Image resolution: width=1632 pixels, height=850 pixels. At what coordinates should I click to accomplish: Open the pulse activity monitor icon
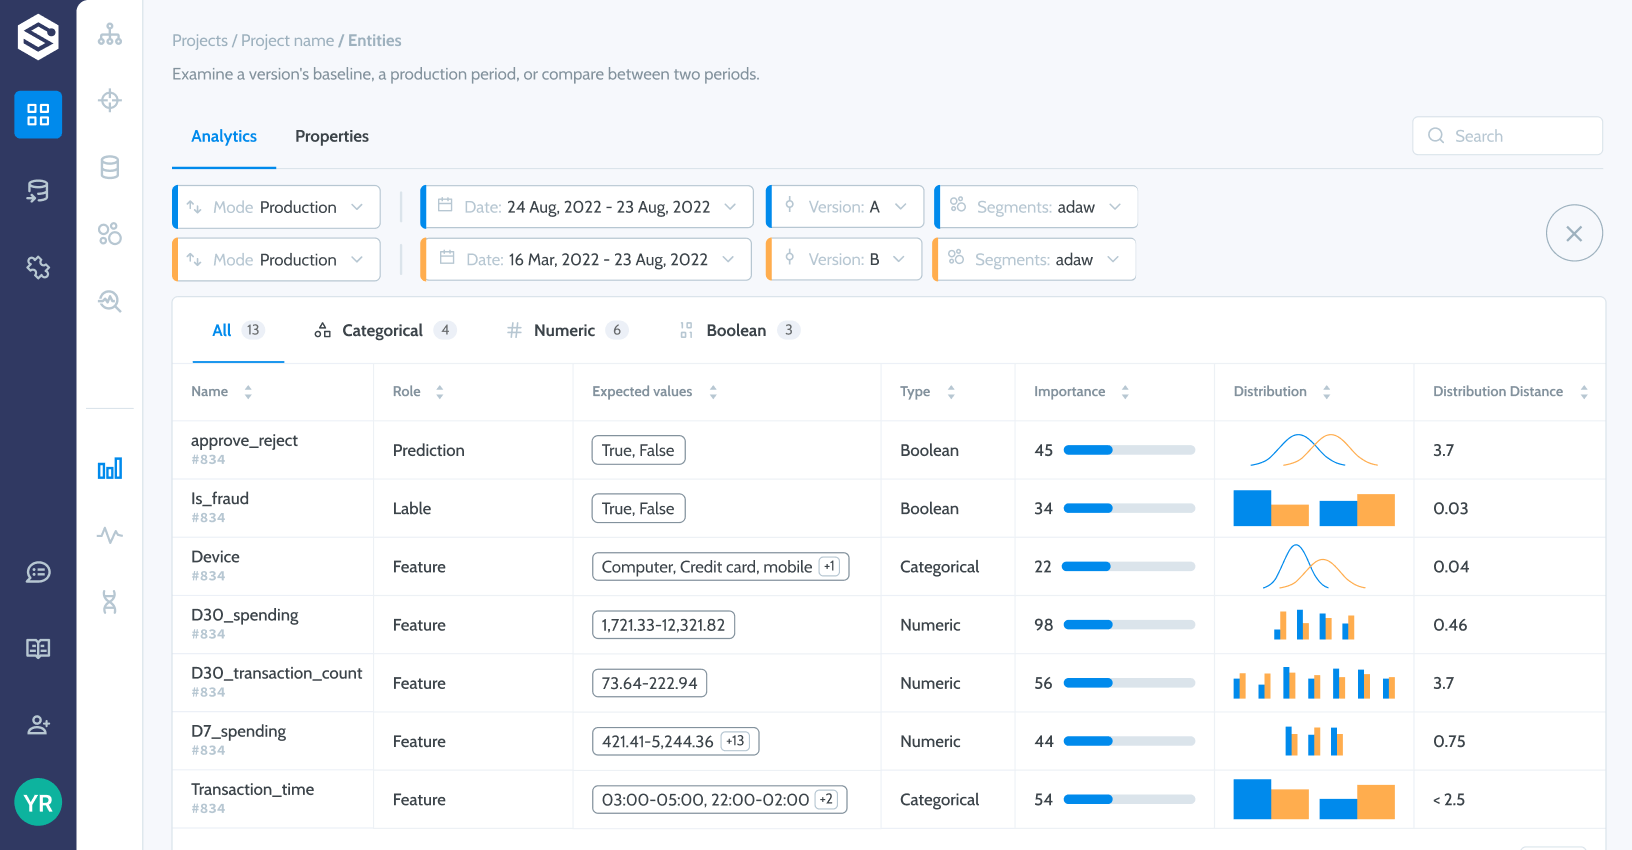tap(110, 535)
